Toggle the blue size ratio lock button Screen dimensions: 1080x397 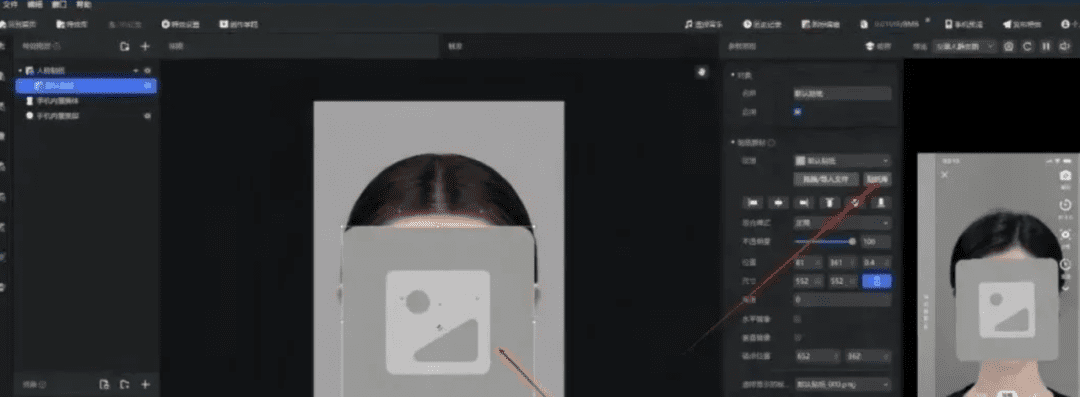877,281
